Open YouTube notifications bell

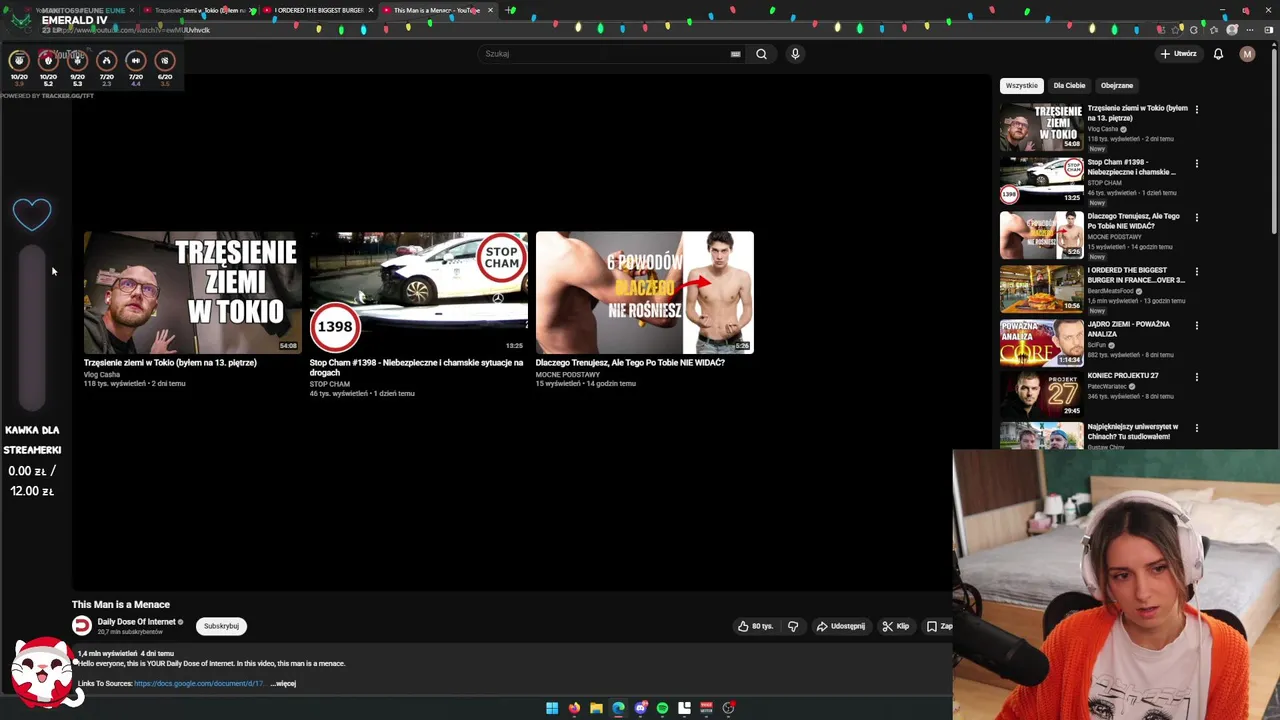point(1218,54)
